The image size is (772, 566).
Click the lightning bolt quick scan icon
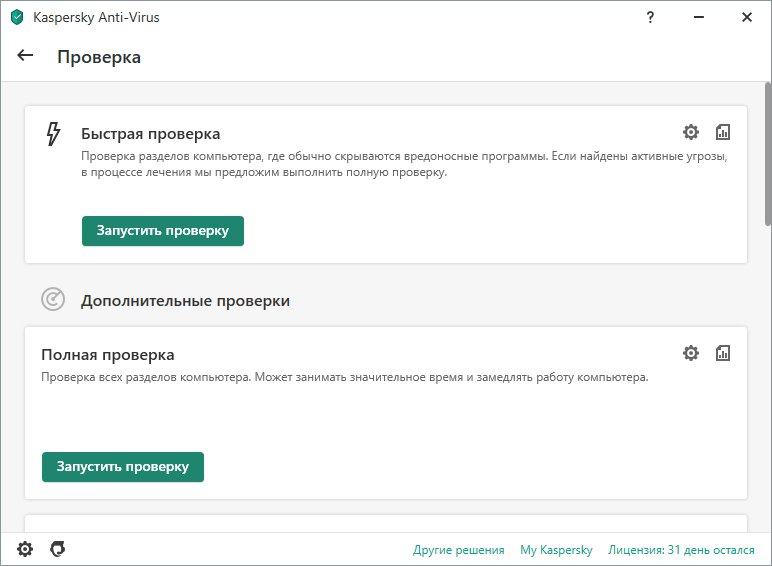coord(53,134)
